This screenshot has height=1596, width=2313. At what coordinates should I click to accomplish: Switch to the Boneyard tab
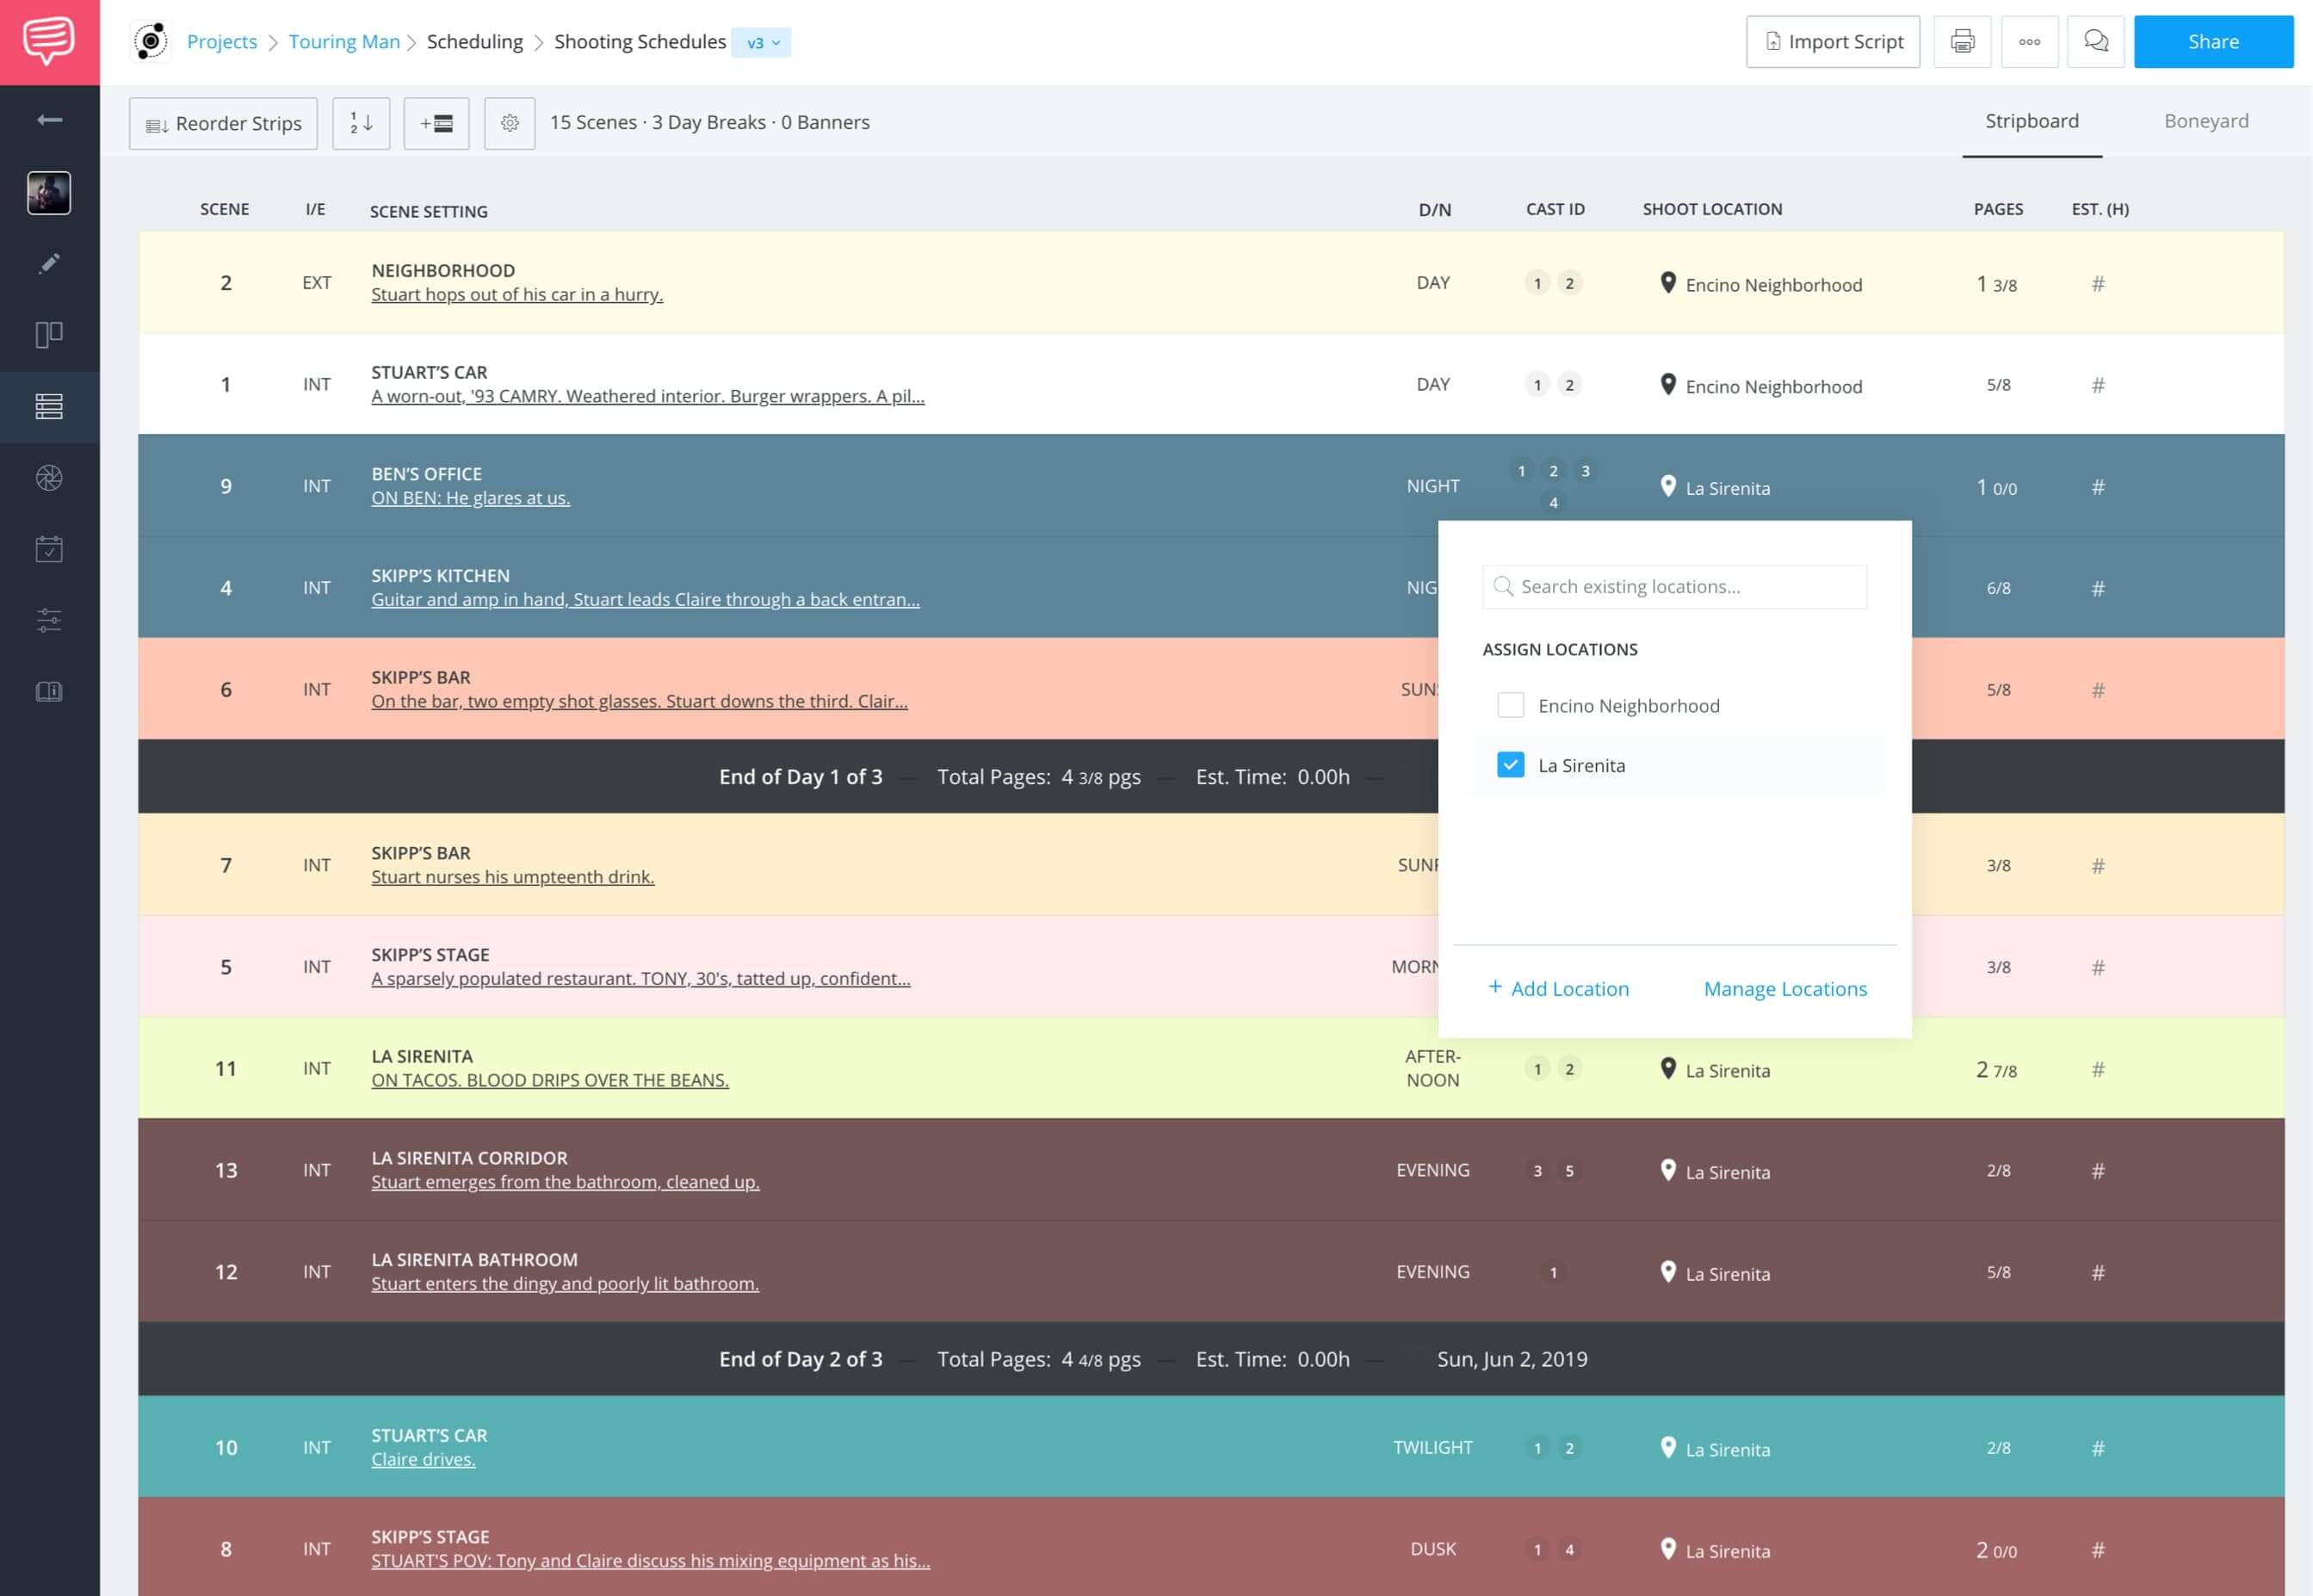pyautogui.click(x=2205, y=121)
